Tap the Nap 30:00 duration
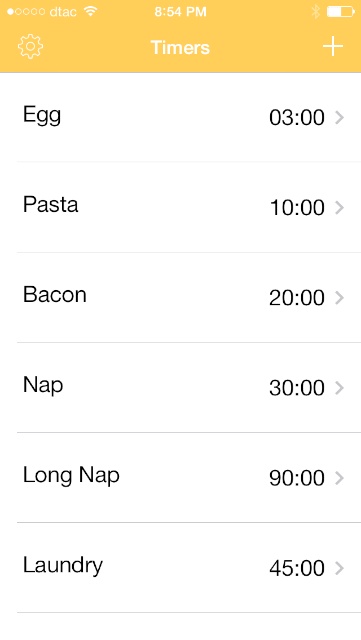Screen dimensions: 361x640 297,388
